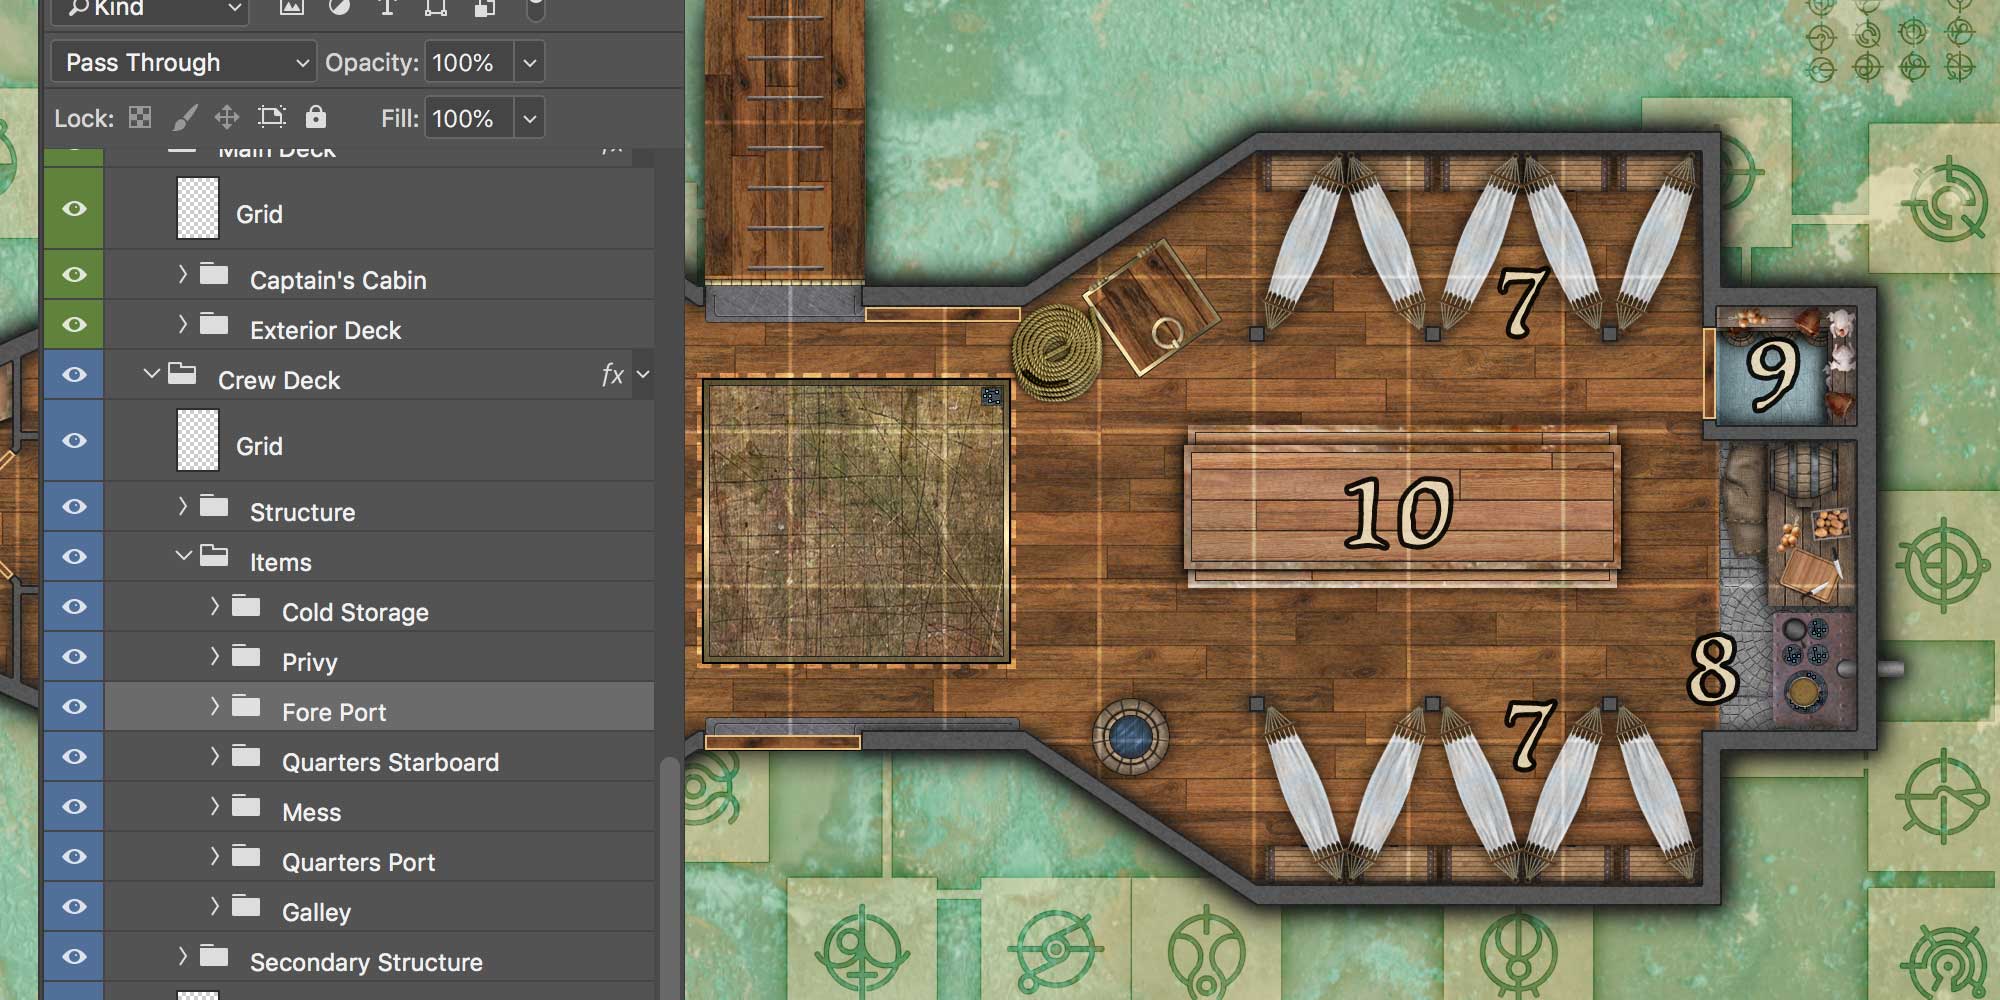Click the Fore Port folder icon

[x=246, y=706]
